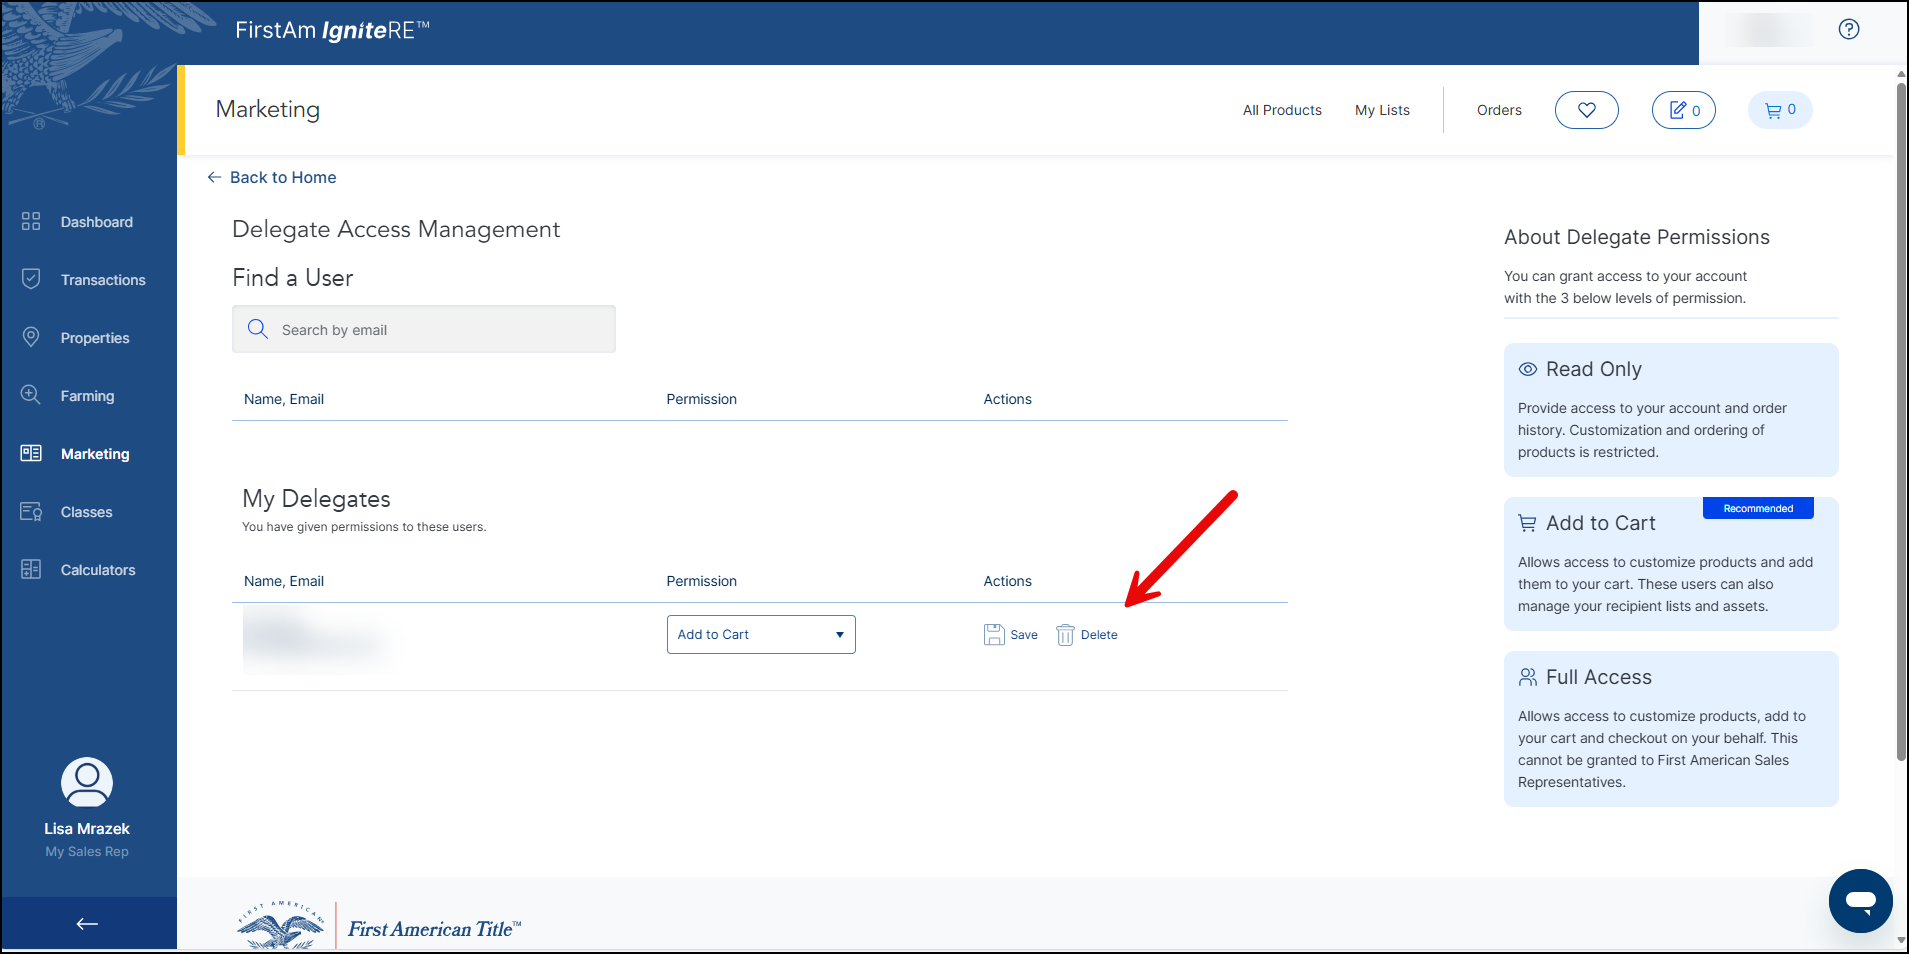Collapse the sidebar with left arrow
The image size is (1909, 954).
click(87, 924)
